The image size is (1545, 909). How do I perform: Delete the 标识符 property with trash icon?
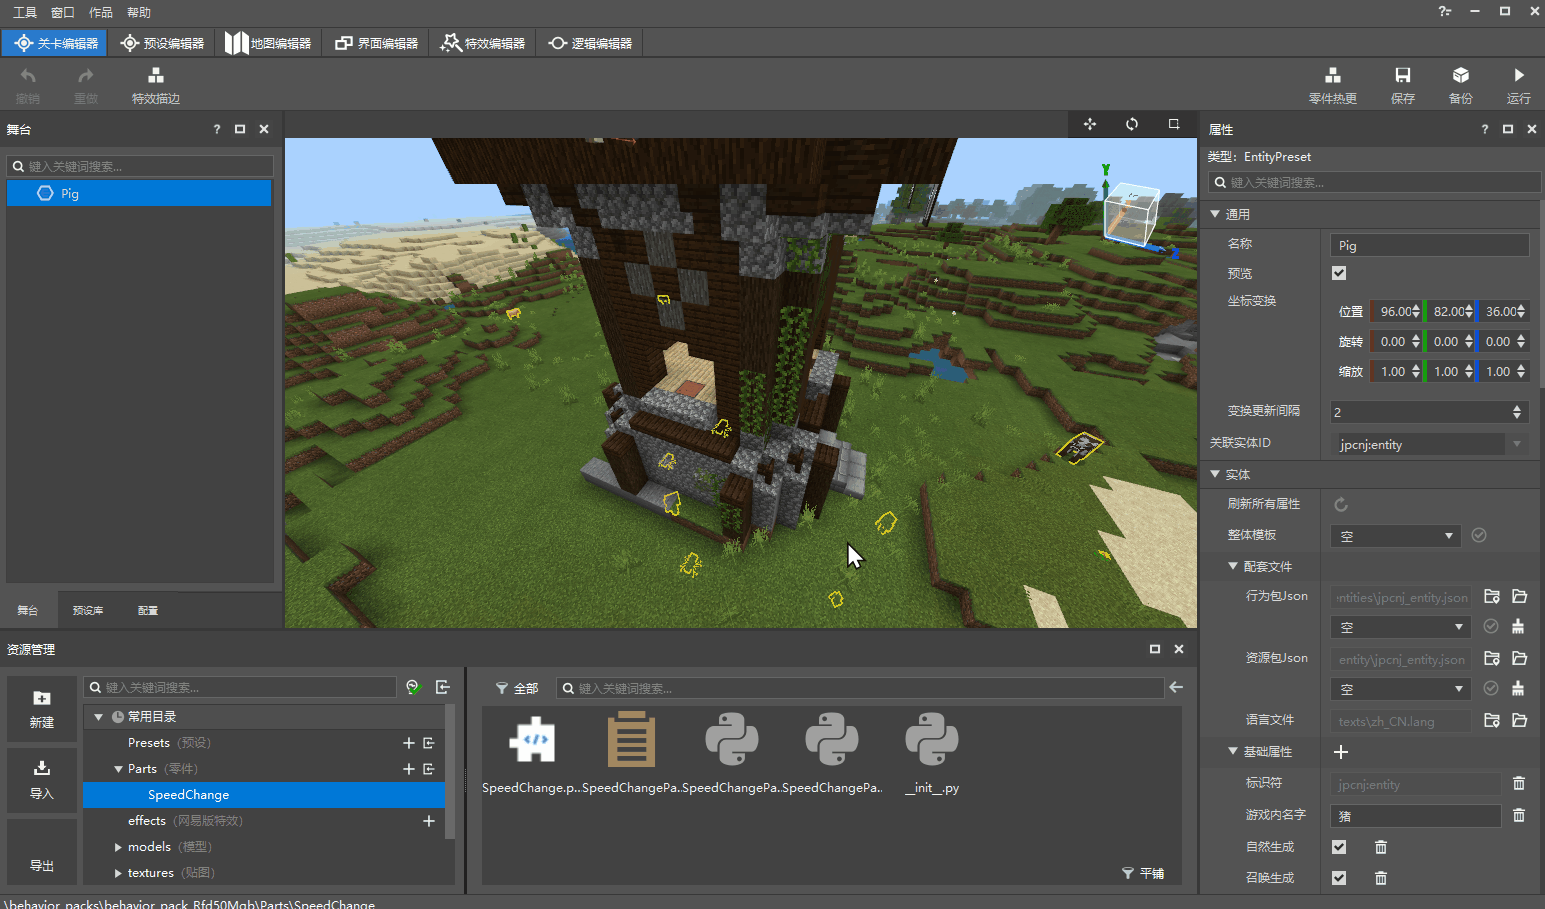point(1519,784)
